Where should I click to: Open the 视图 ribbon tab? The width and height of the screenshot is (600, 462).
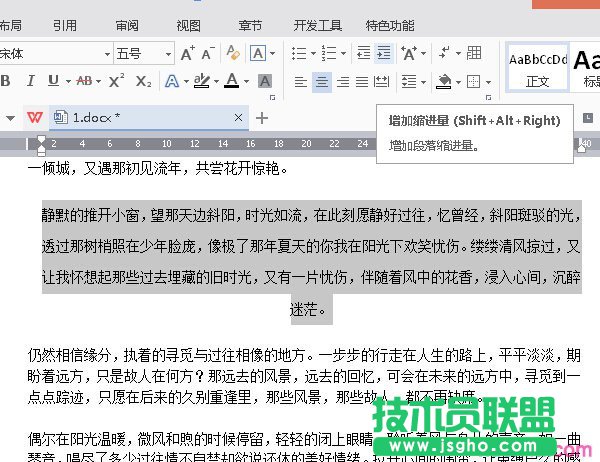pos(188,26)
